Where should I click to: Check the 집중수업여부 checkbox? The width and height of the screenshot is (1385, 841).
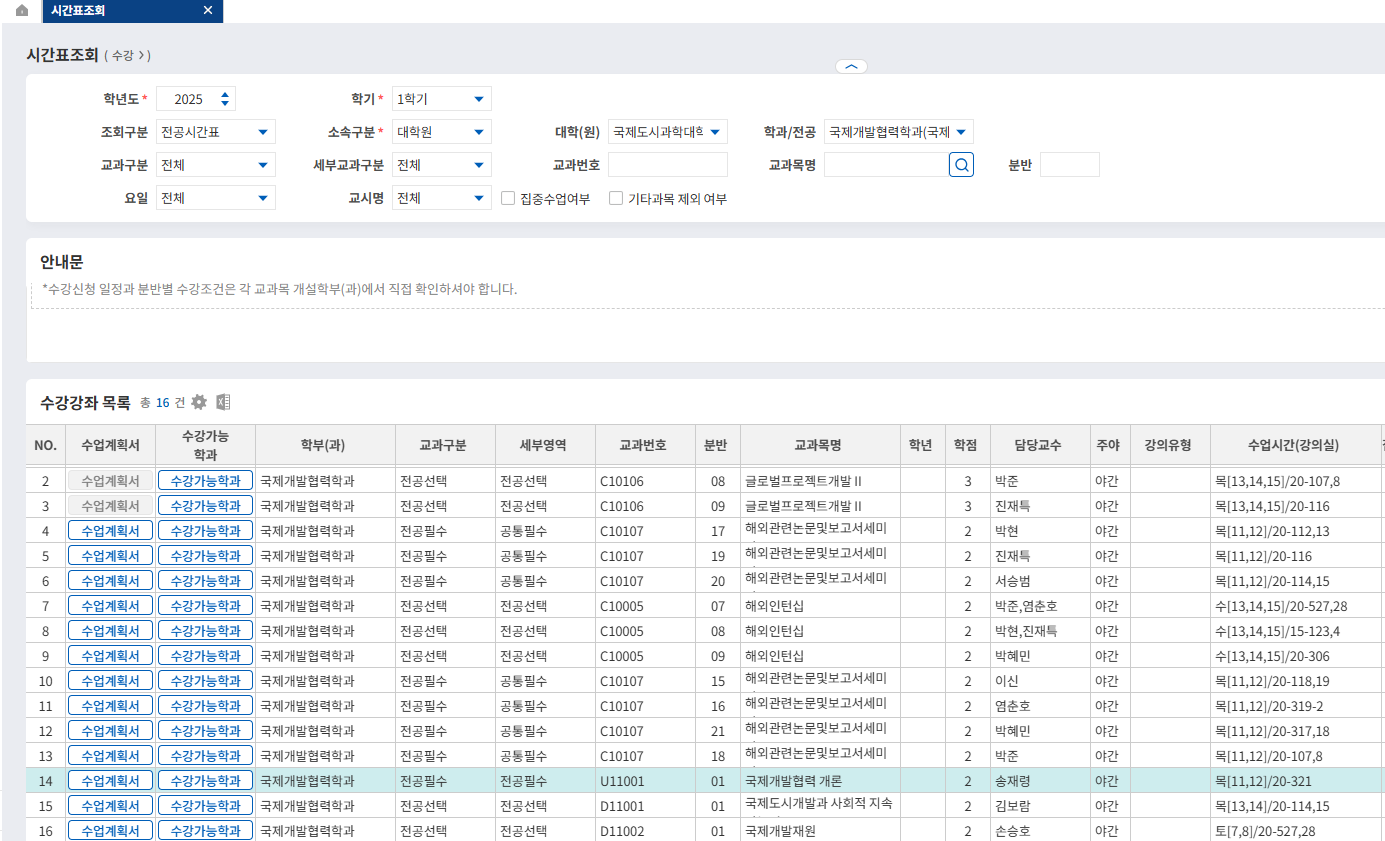pyautogui.click(x=508, y=198)
